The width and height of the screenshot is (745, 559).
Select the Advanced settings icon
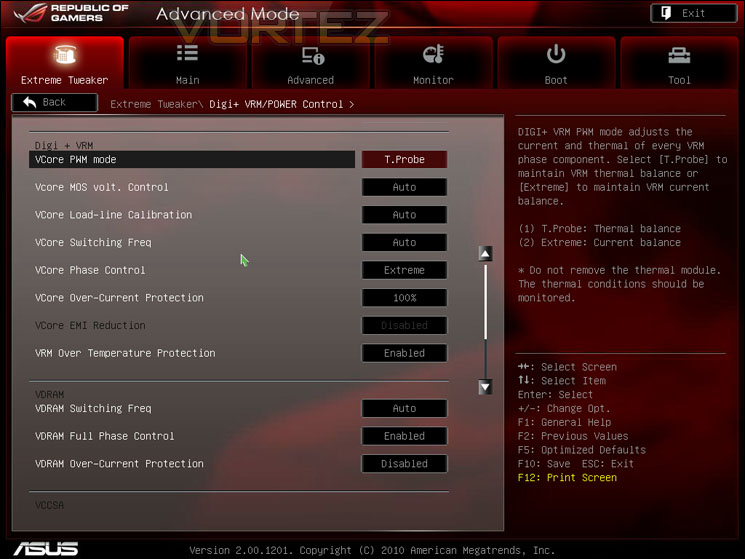(313, 56)
